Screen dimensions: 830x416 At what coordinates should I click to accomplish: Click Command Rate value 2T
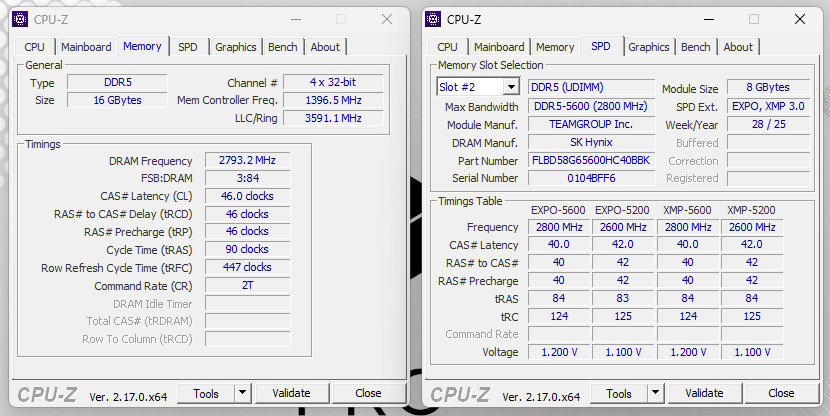pyautogui.click(x=247, y=285)
